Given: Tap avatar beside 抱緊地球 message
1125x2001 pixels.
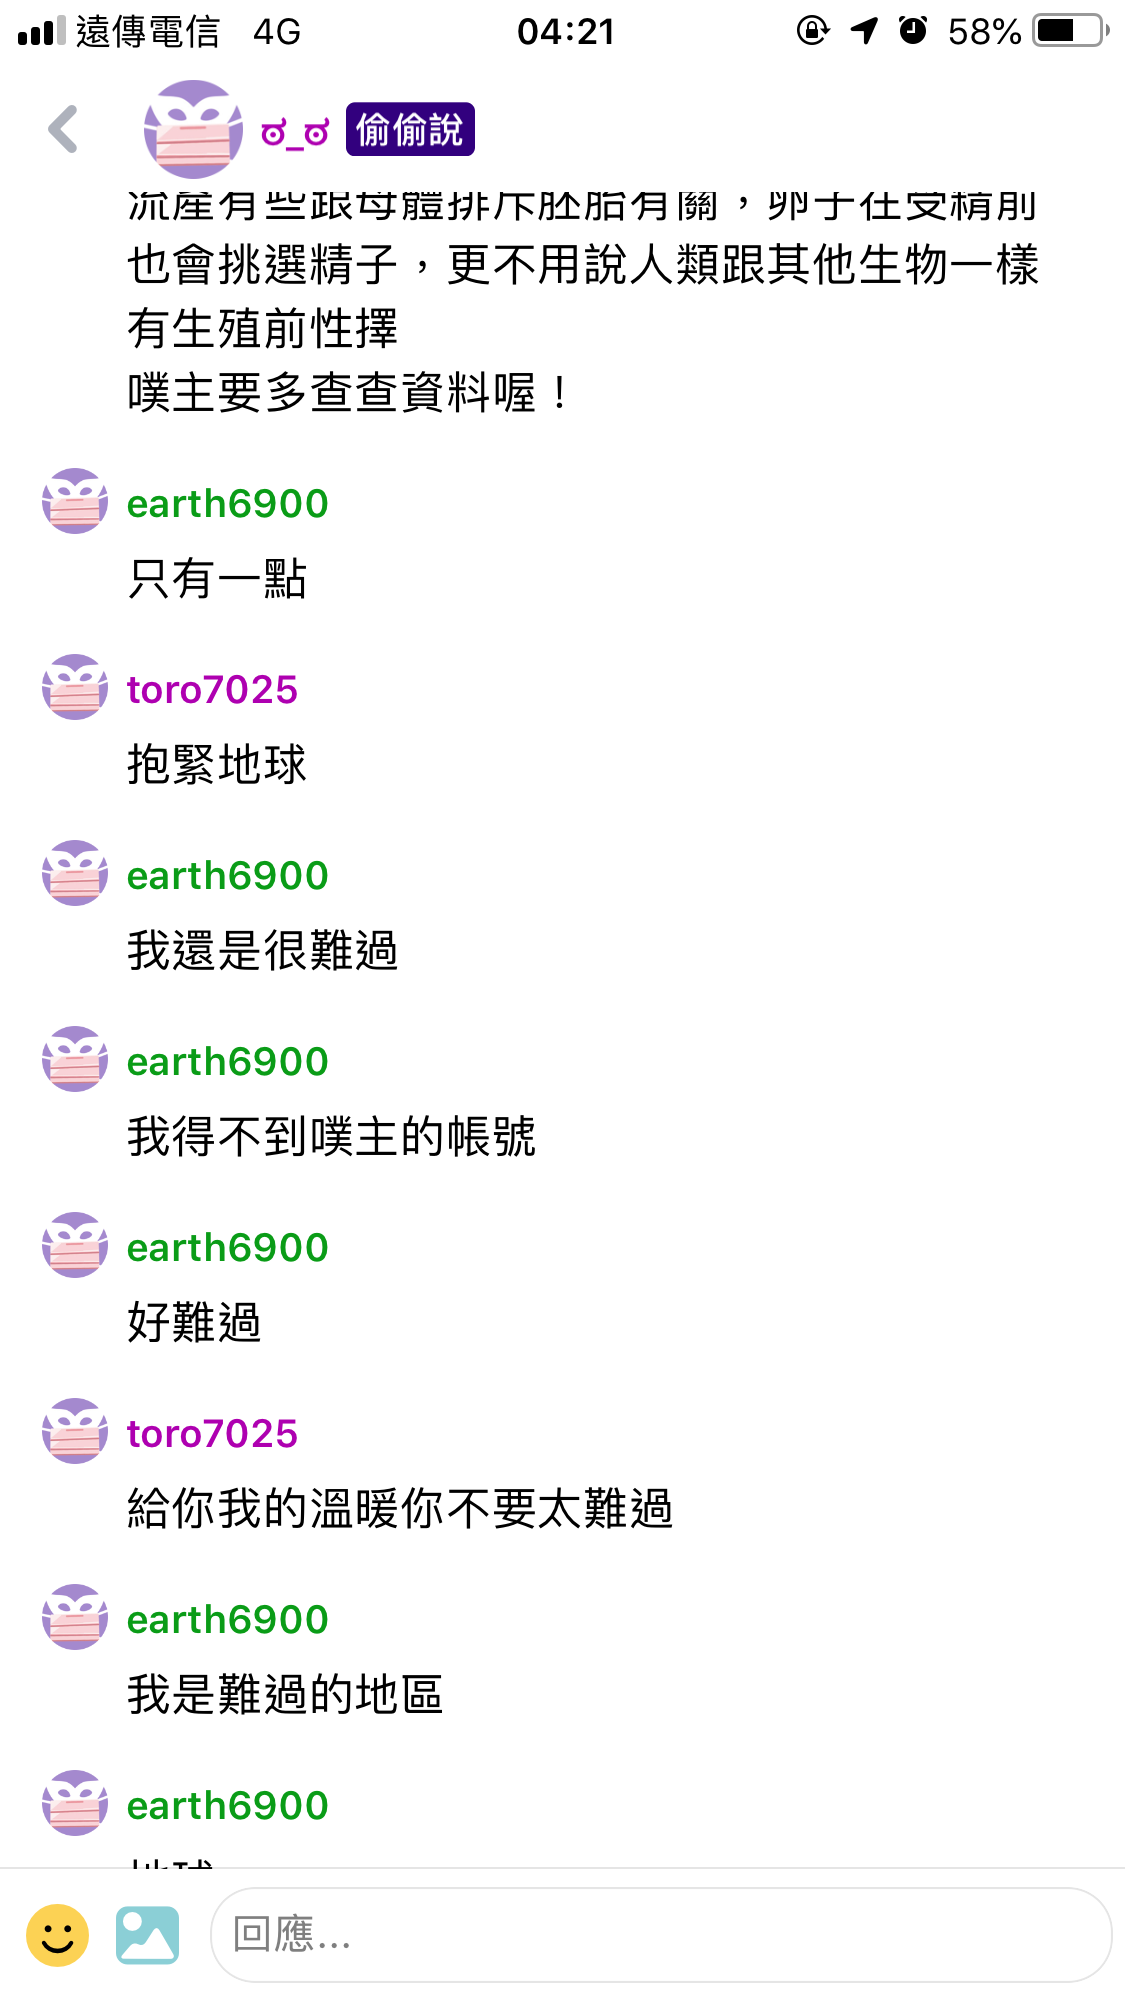Looking at the screenshot, I should click(x=75, y=687).
